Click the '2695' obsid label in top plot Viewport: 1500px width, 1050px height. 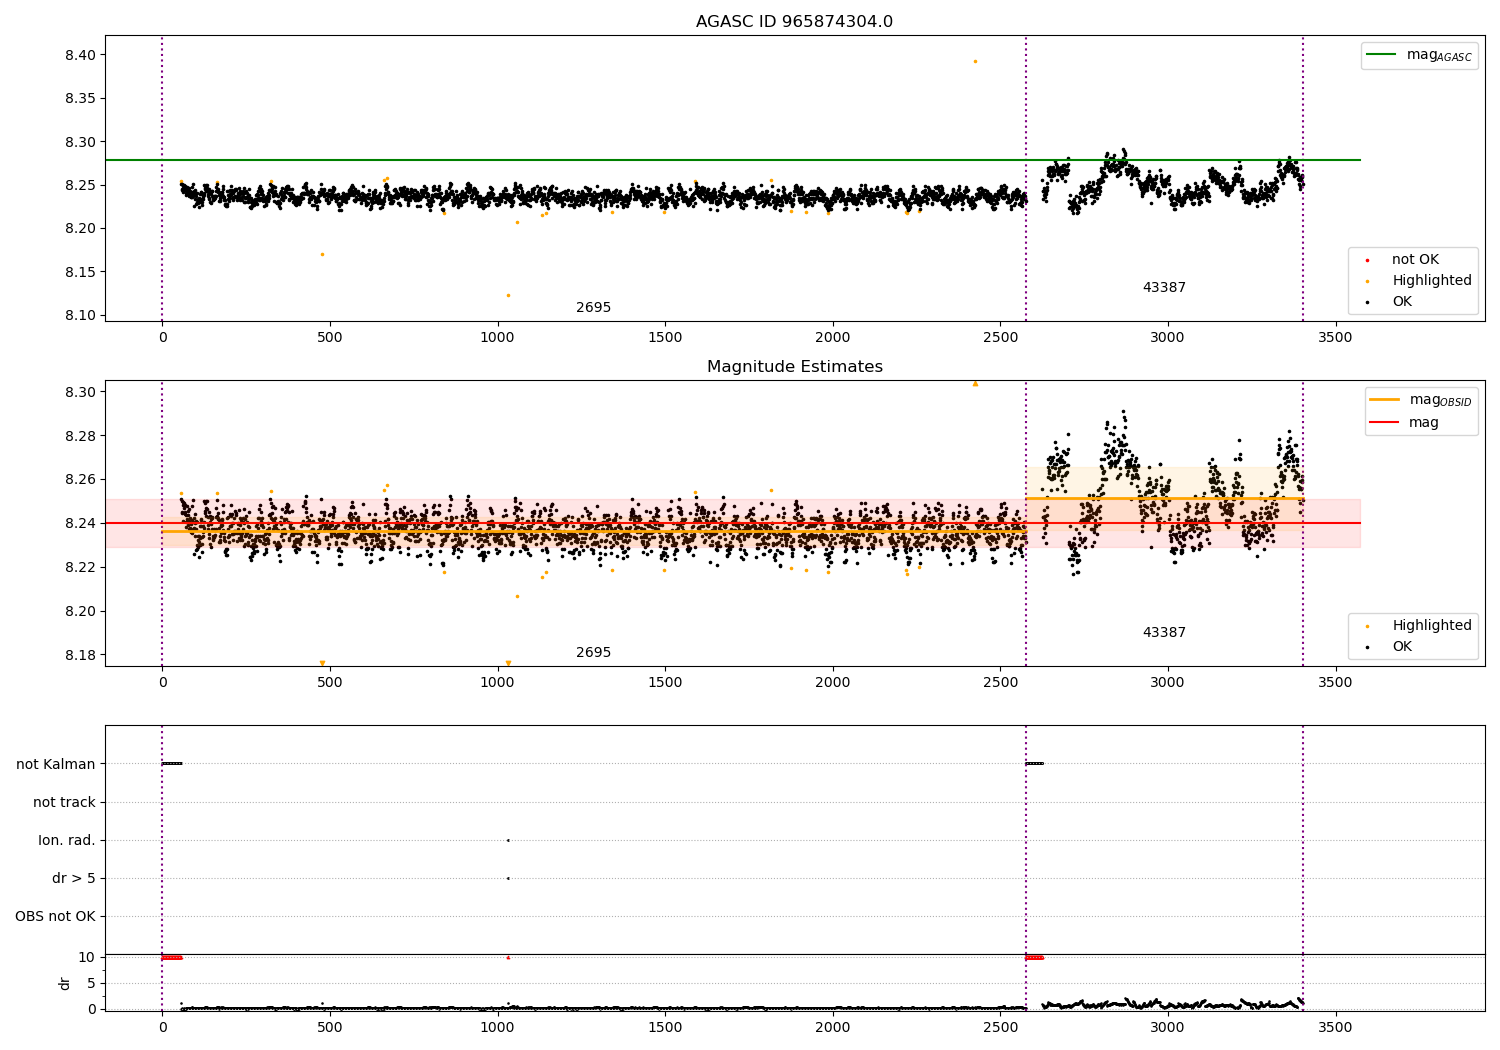(593, 308)
